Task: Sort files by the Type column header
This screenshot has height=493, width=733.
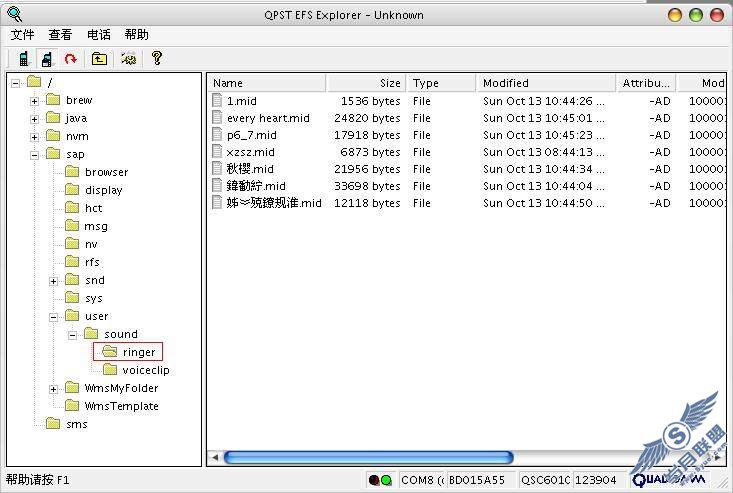Action: pos(441,83)
